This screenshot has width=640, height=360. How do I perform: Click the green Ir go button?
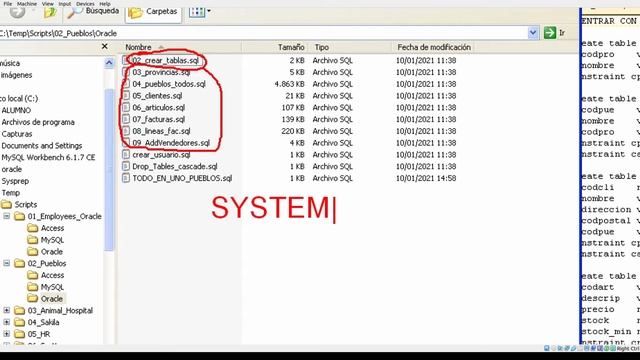coord(555,33)
